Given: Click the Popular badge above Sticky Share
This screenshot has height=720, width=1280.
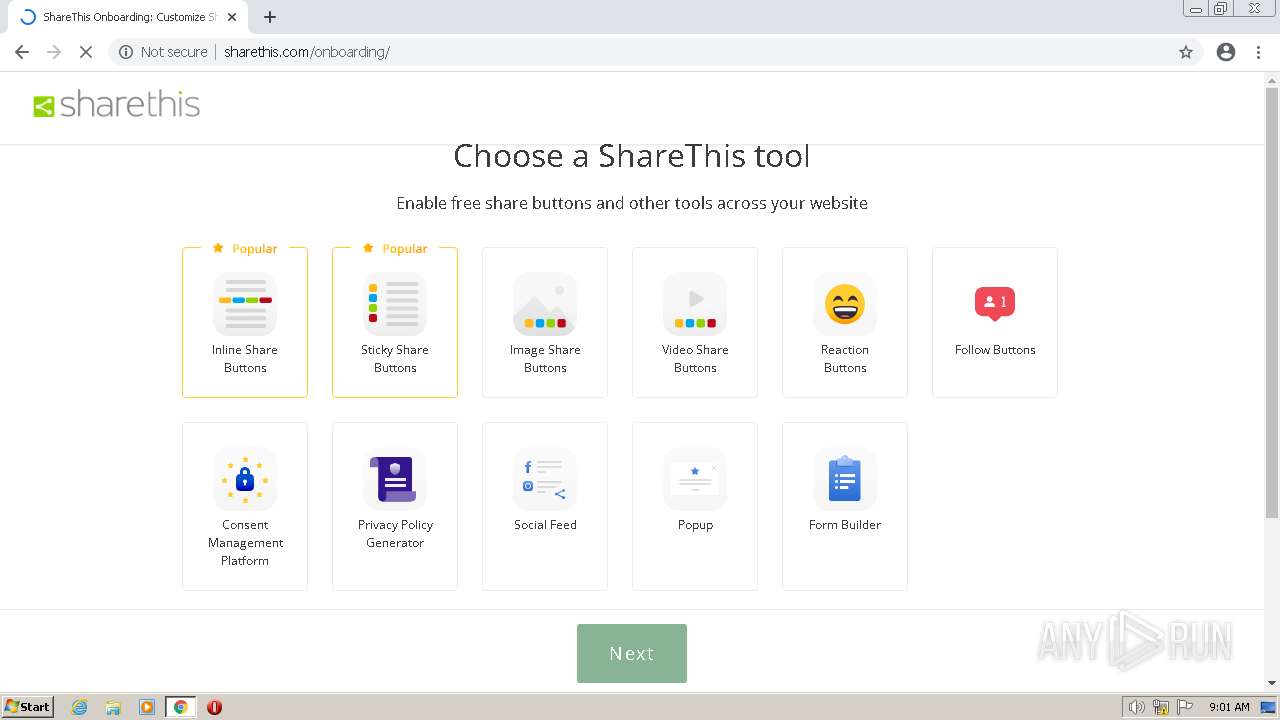Looking at the screenshot, I should (395, 248).
